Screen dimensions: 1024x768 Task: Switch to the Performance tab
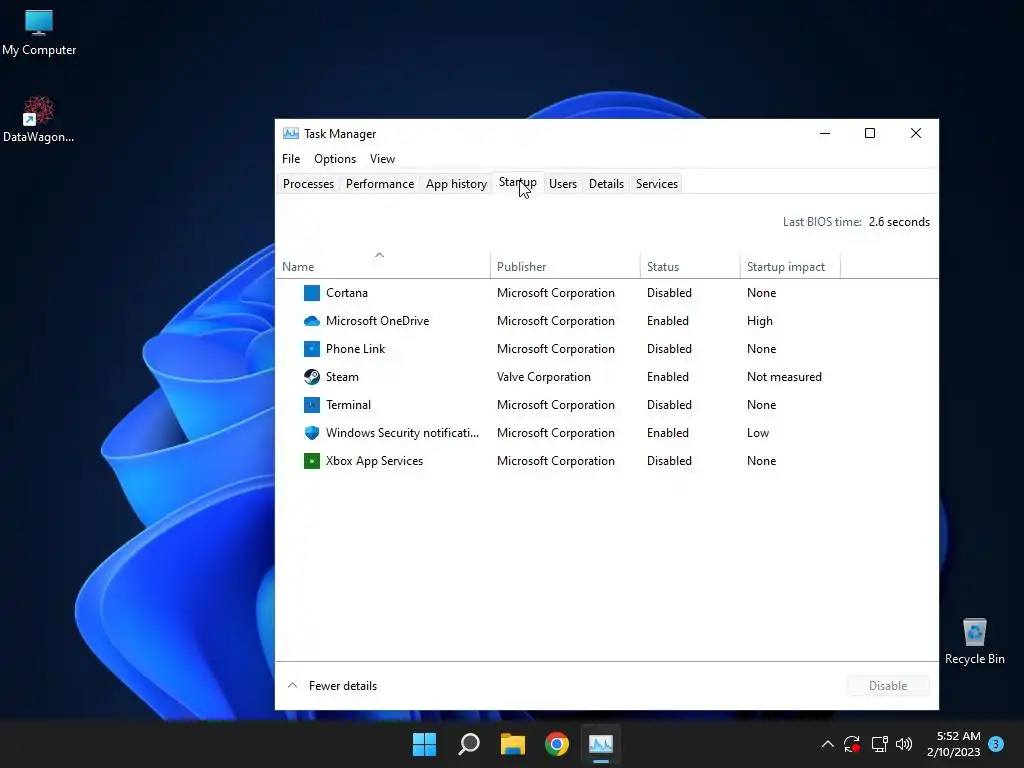click(x=380, y=184)
